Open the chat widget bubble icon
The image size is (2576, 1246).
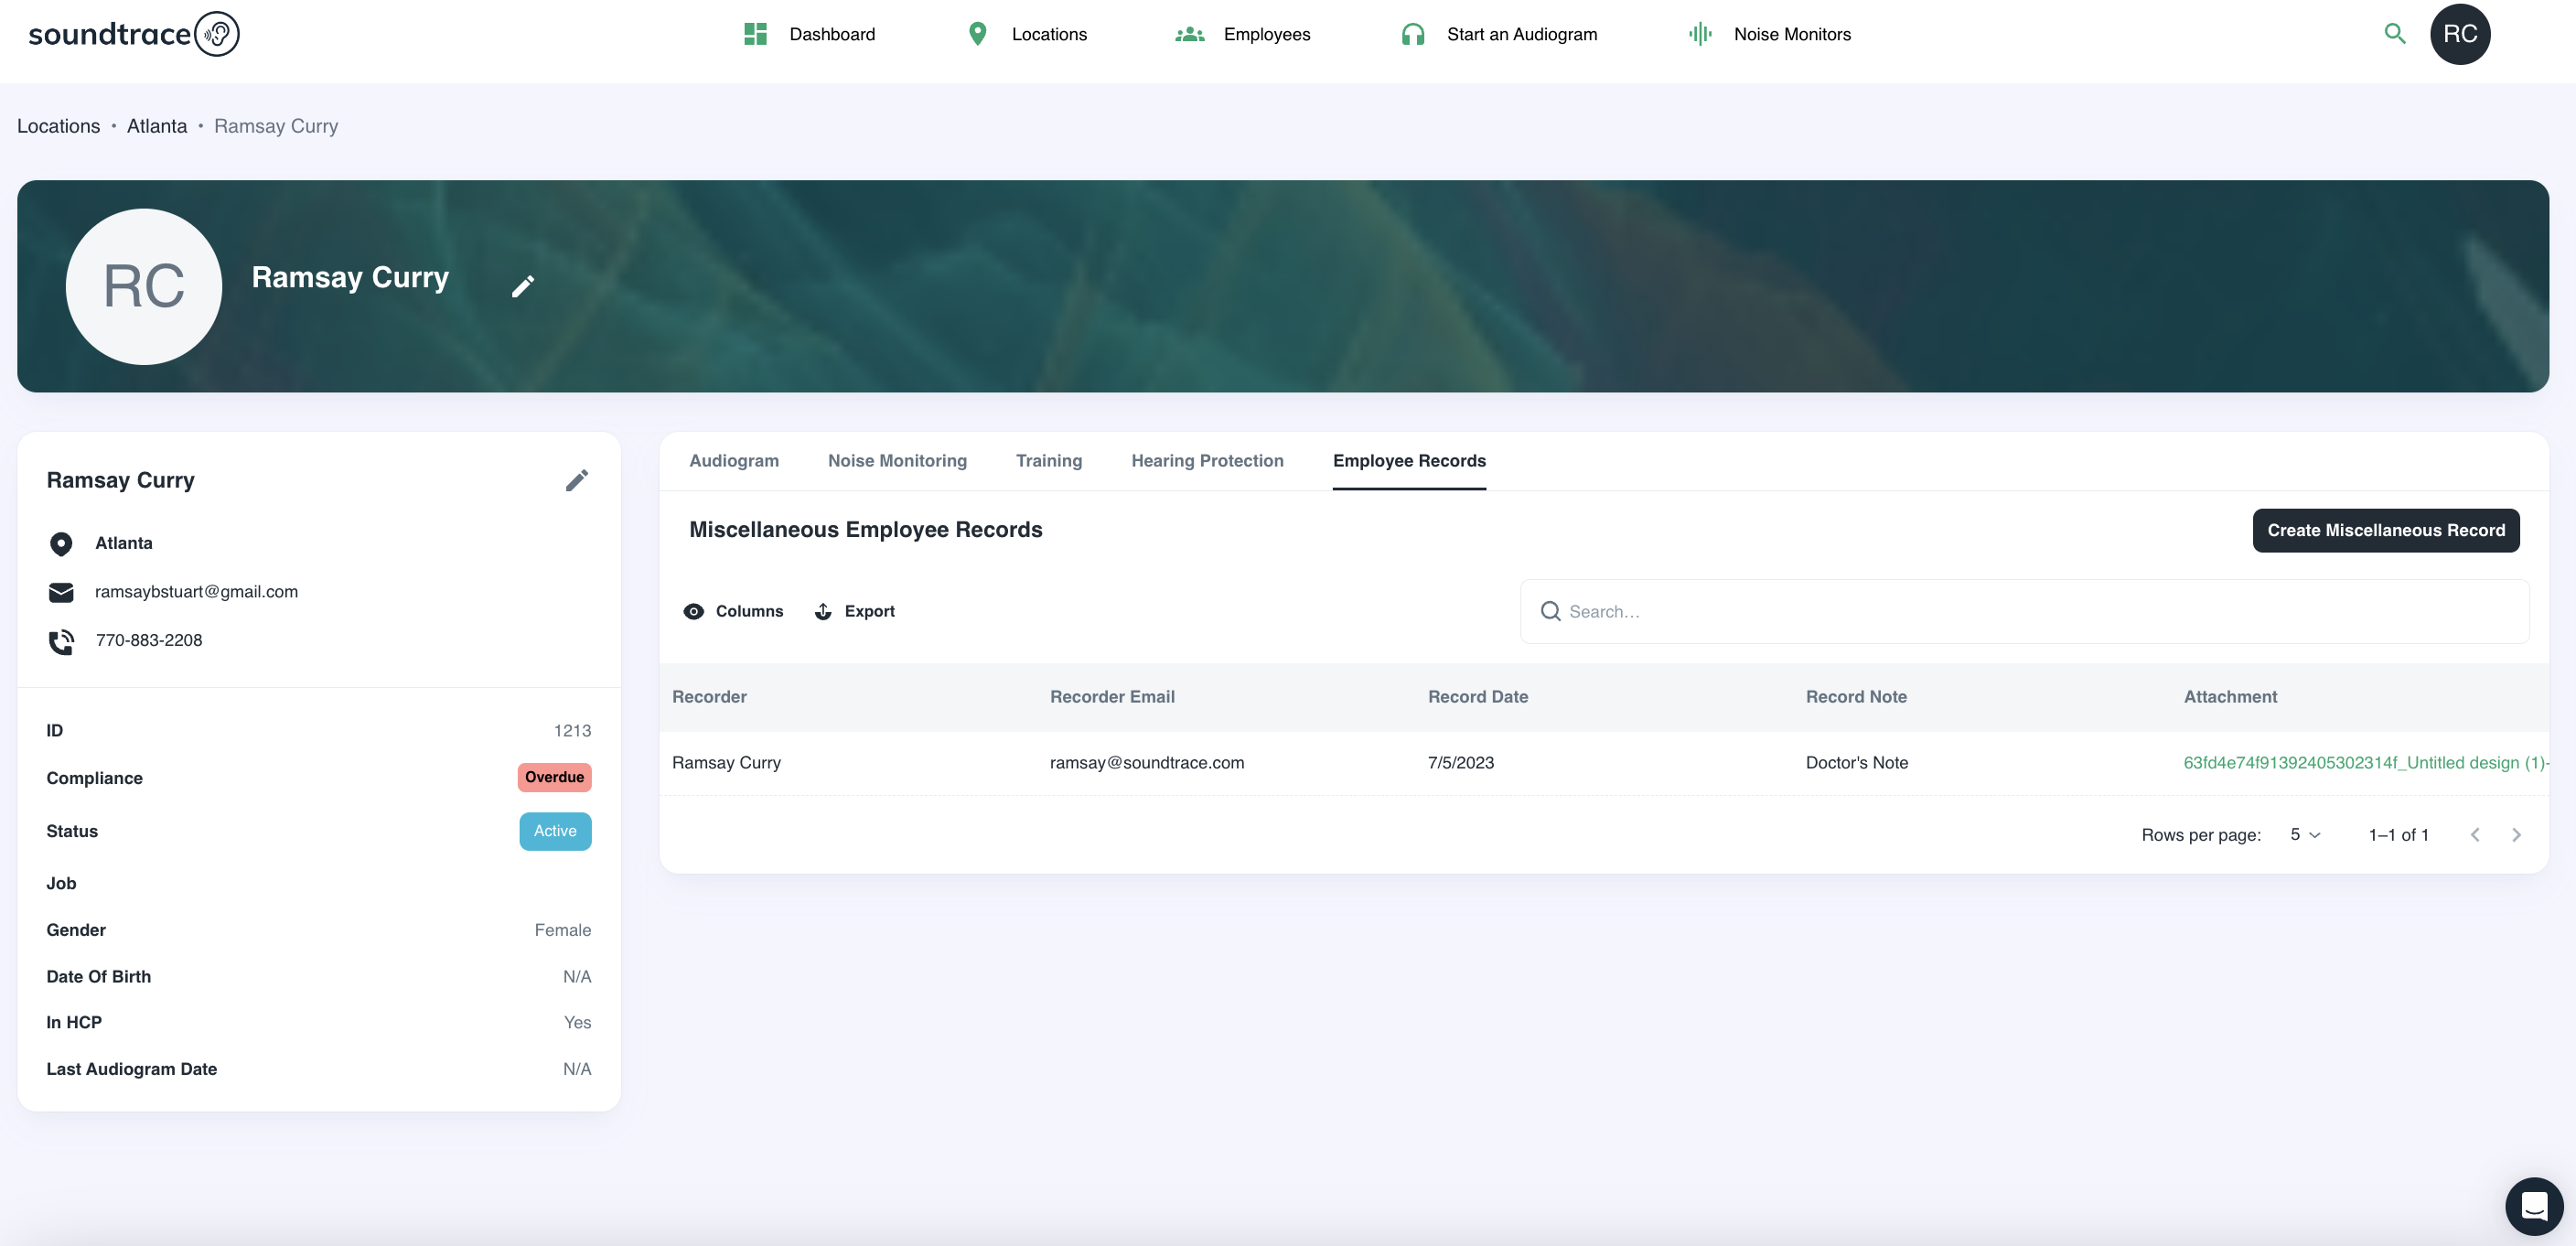[x=2533, y=1206]
